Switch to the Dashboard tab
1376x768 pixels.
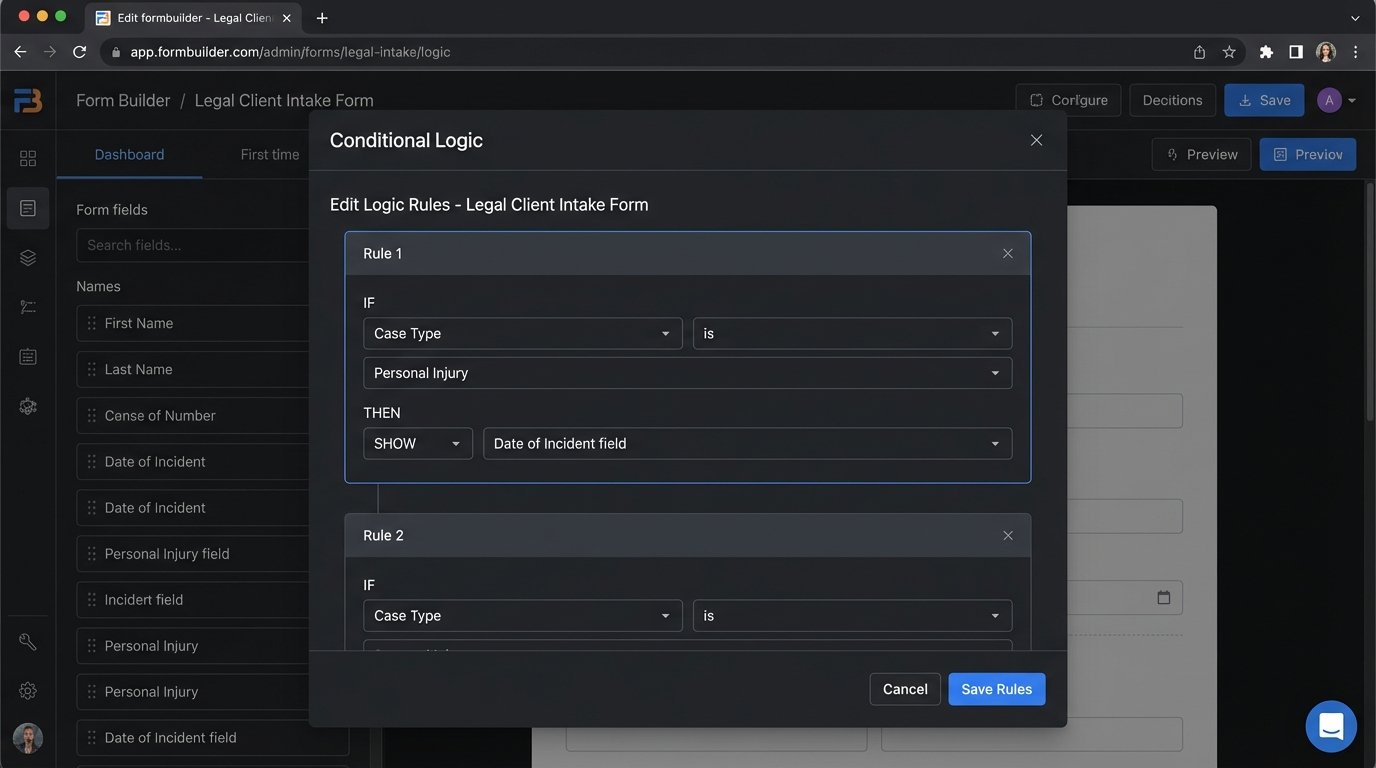129,154
